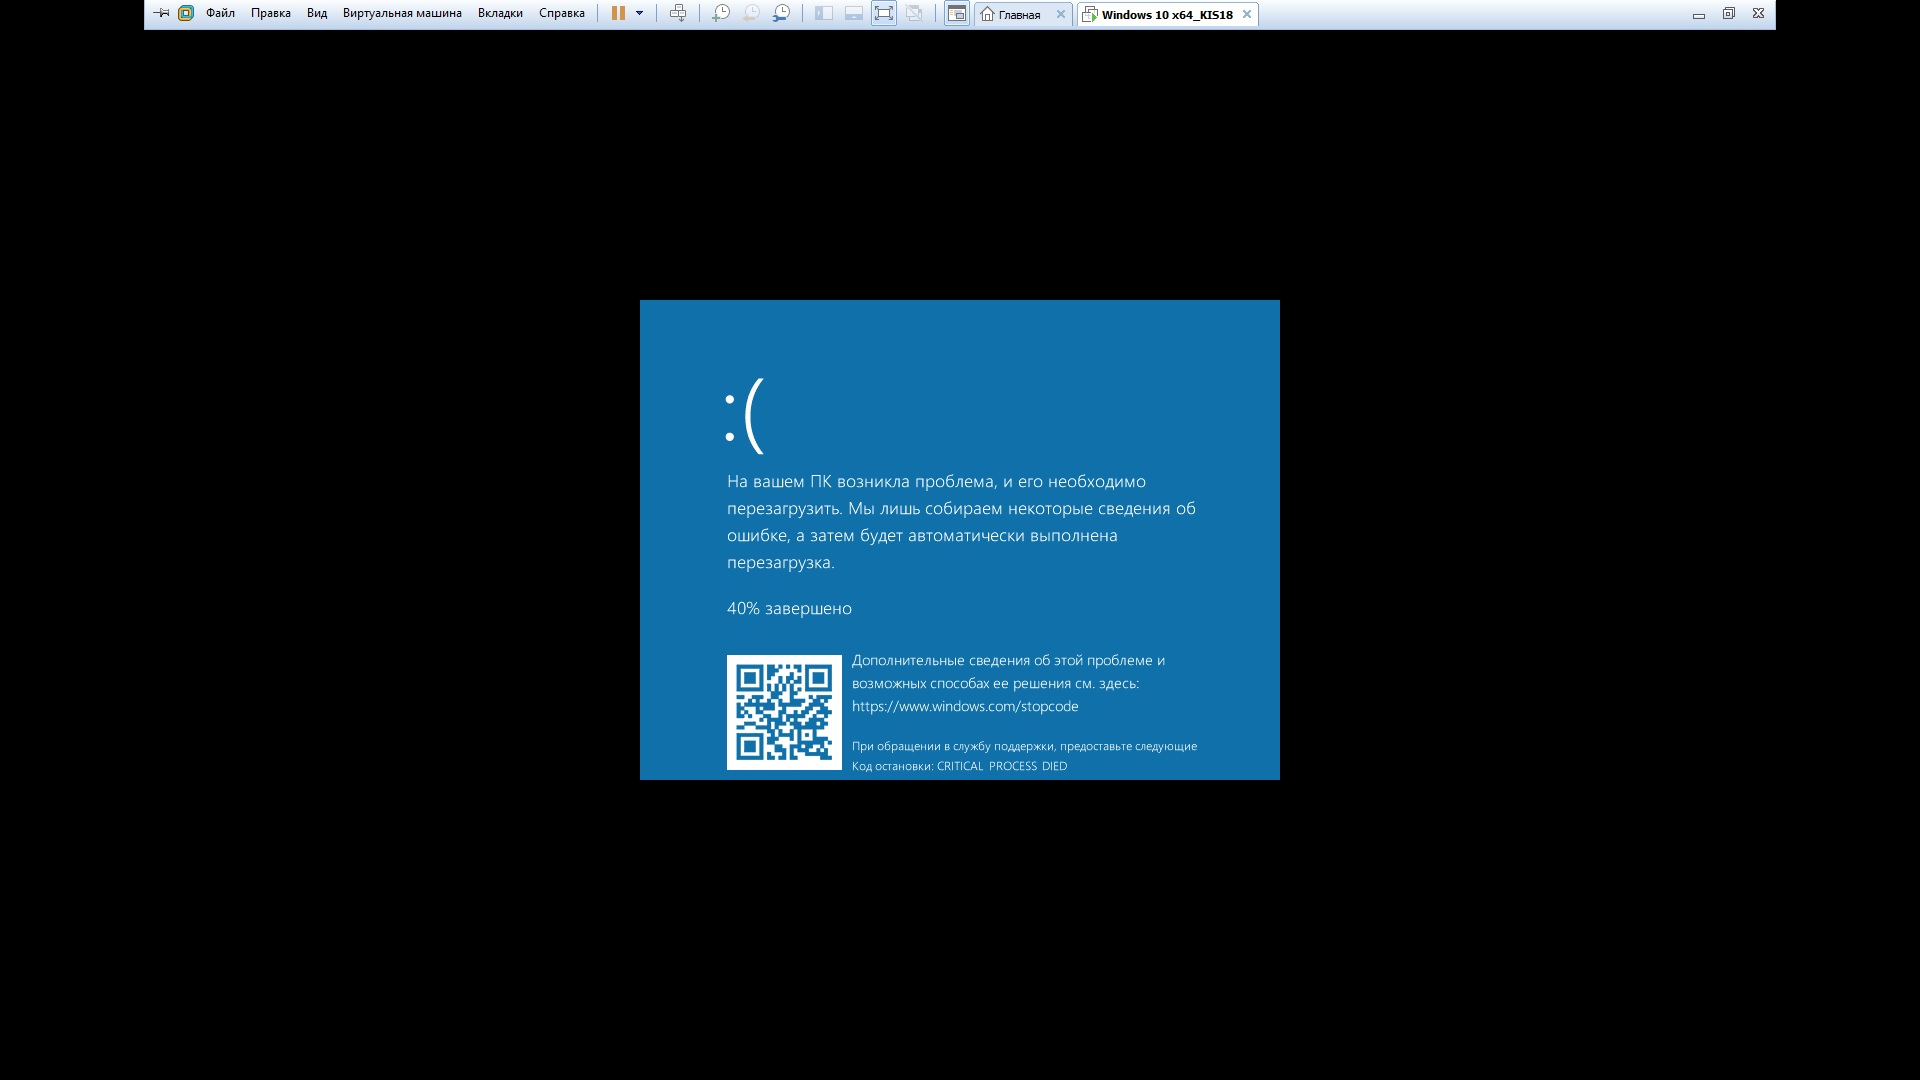Open the Справка menu

point(562,14)
